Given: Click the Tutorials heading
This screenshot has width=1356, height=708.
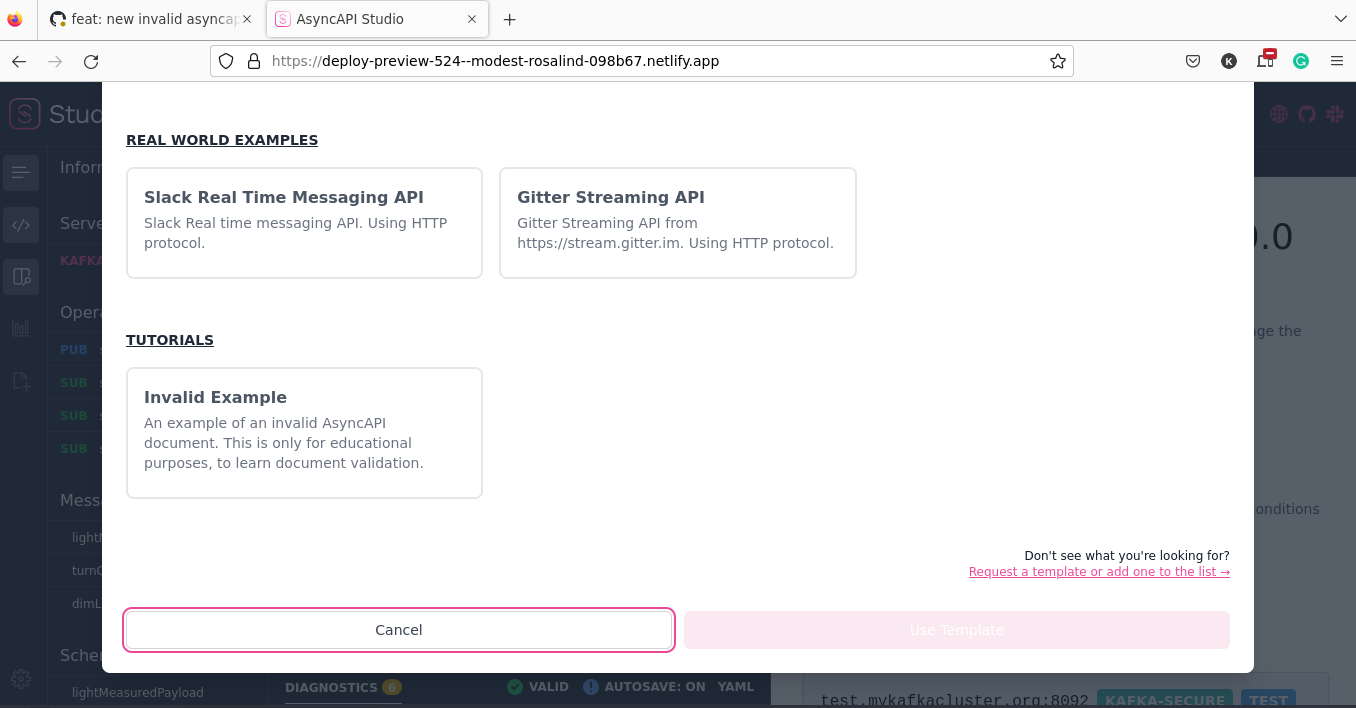Looking at the screenshot, I should click(170, 340).
